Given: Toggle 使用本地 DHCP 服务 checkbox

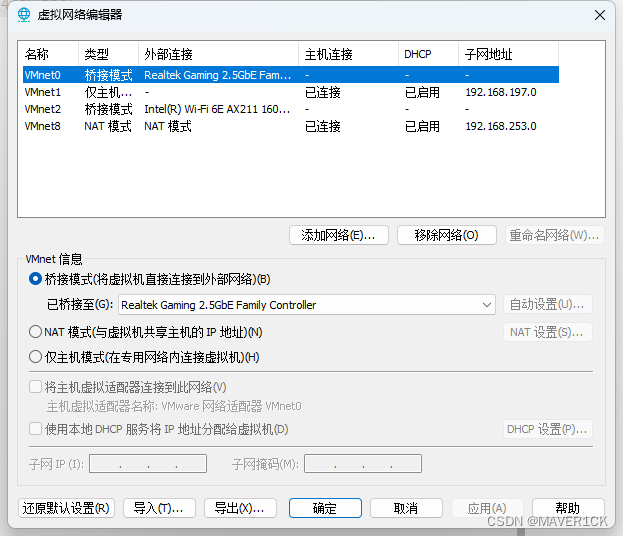Looking at the screenshot, I should click(35, 429).
